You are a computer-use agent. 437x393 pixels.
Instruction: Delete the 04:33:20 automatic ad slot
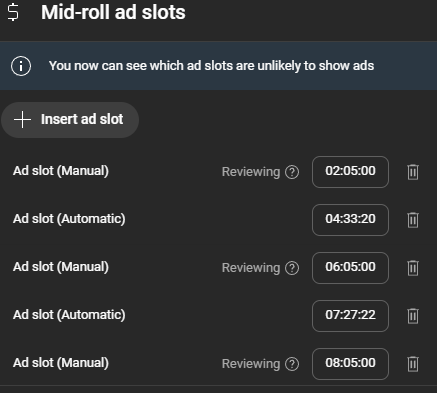pyautogui.click(x=413, y=220)
